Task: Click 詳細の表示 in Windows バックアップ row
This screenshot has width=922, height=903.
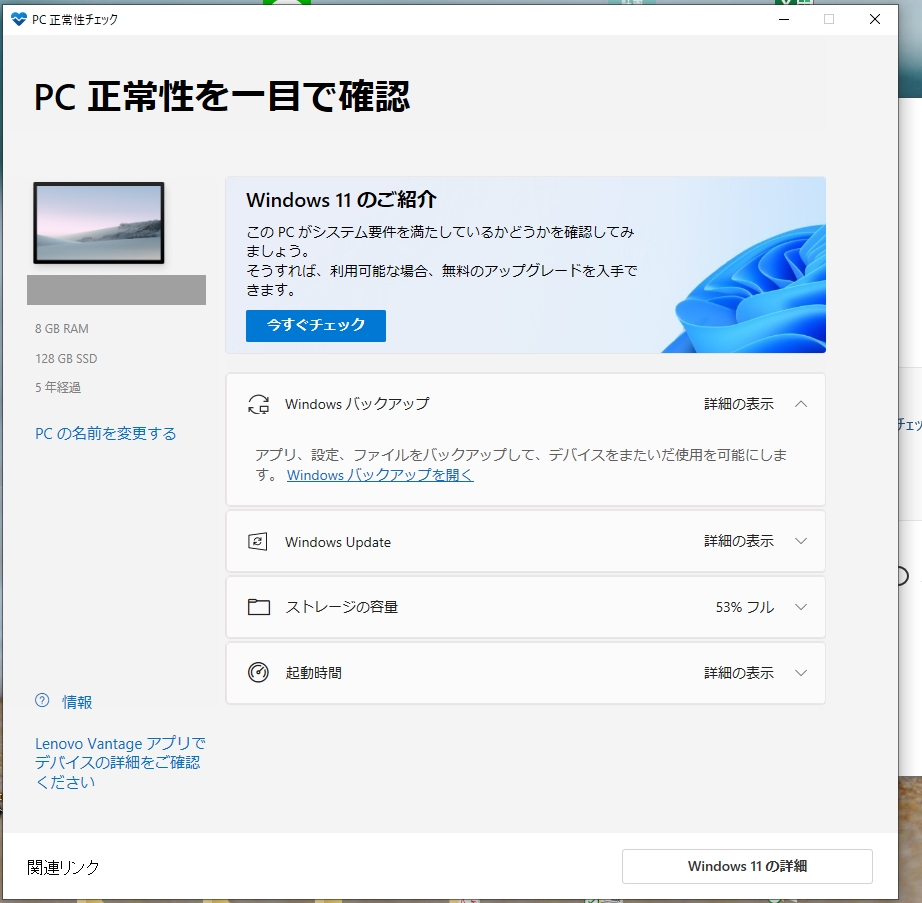Action: tap(739, 404)
